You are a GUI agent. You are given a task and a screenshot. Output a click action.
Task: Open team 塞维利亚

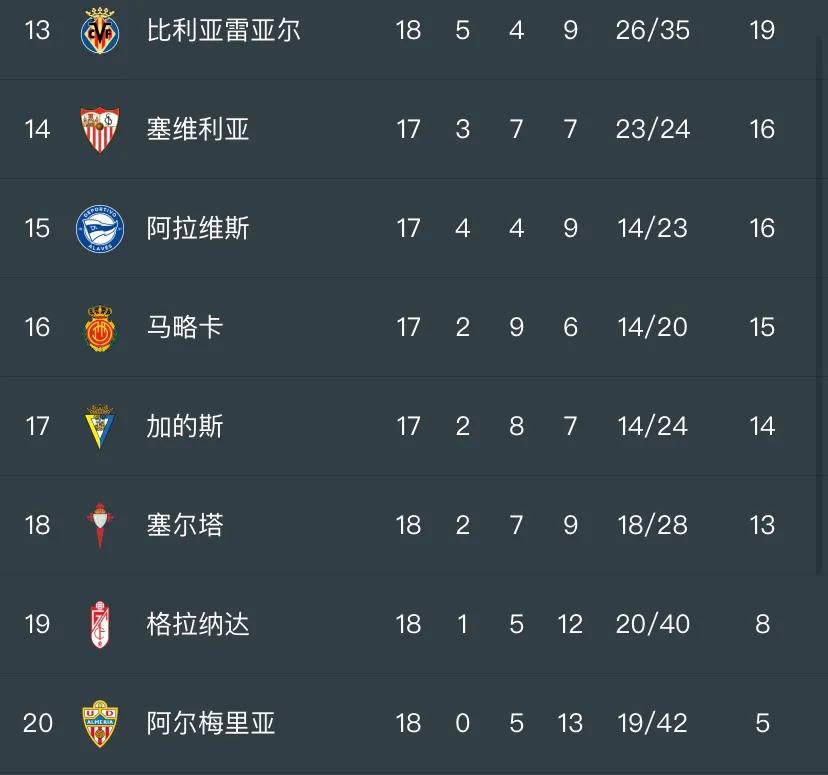coord(197,129)
